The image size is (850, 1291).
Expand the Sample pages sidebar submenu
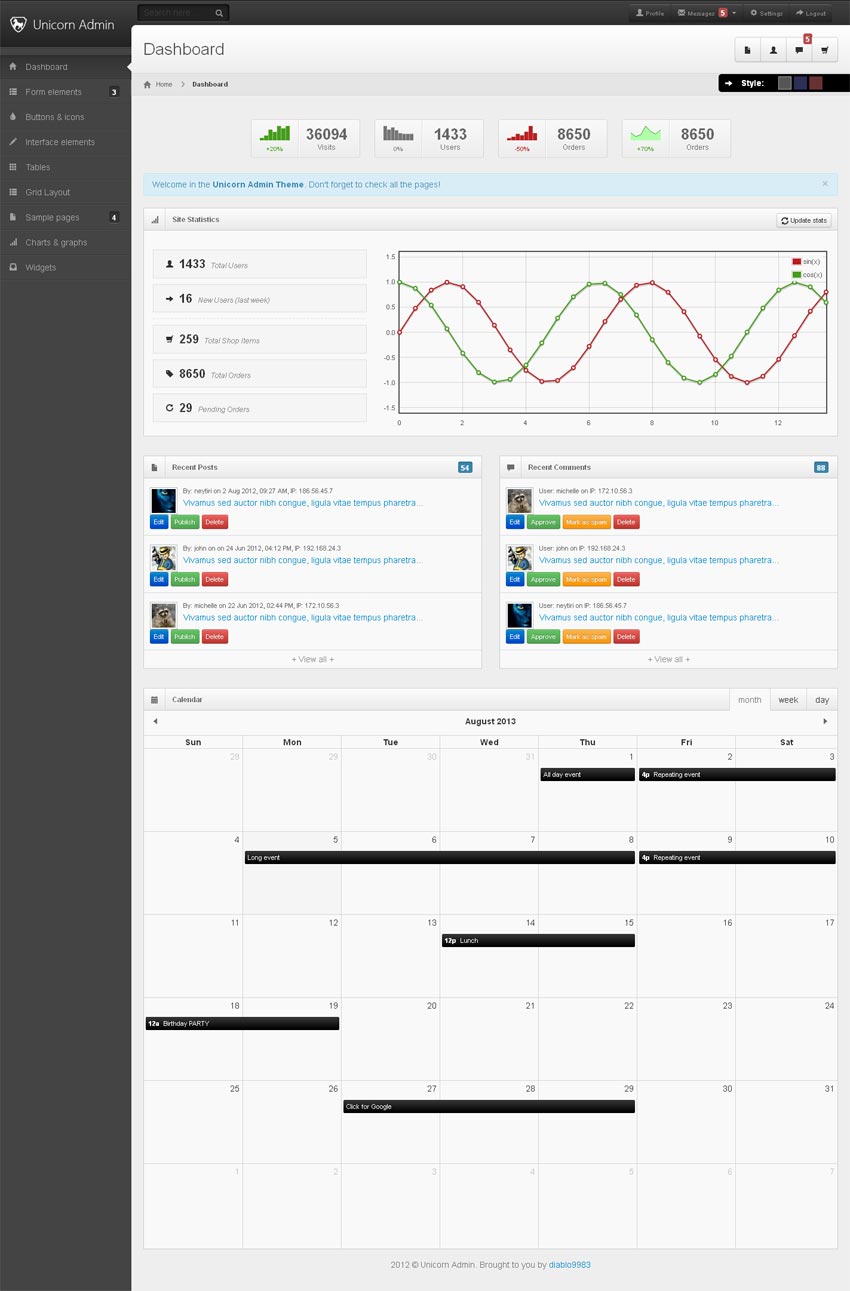point(65,217)
